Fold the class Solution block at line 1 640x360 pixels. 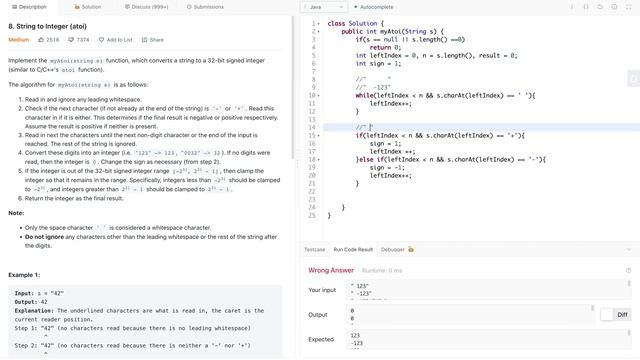click(x=319, y=24)
